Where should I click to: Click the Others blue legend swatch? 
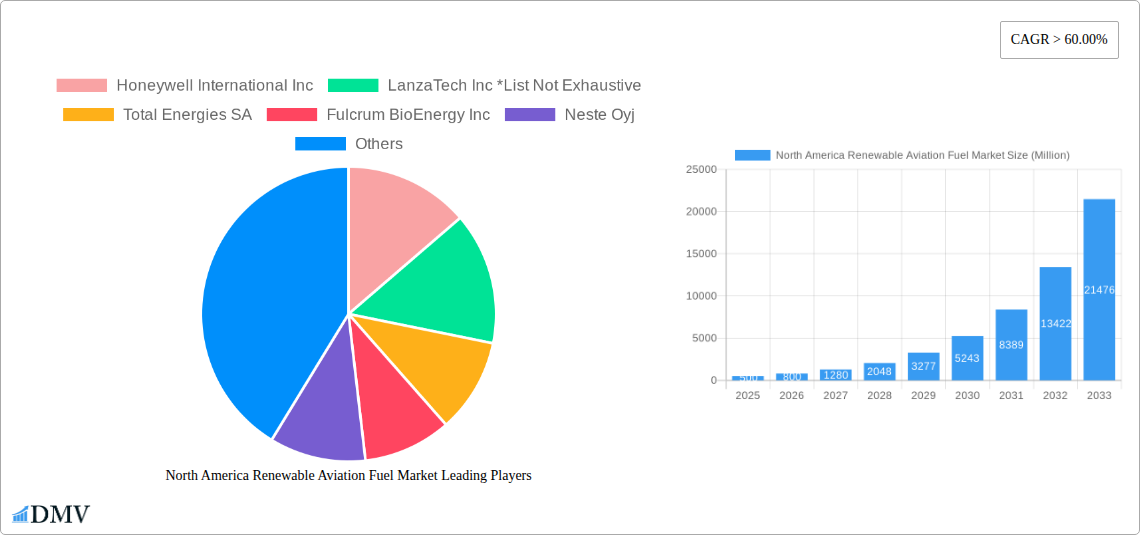[x=320, y=144]
